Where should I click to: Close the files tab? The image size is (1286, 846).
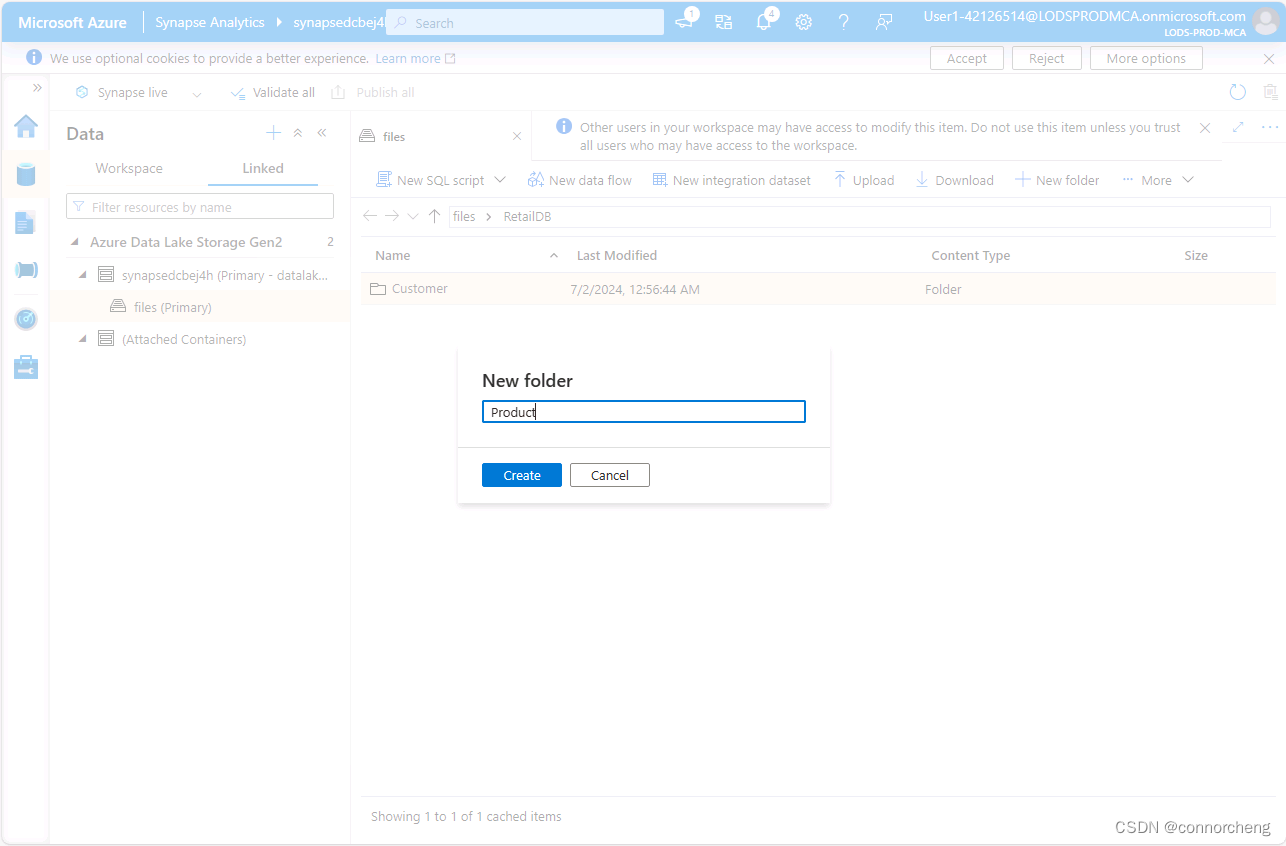tap(516, 136)
